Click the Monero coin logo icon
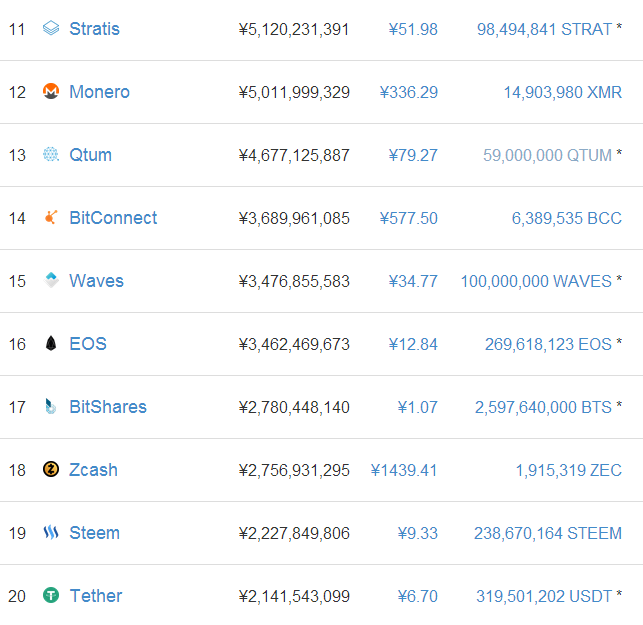Screen dimensions: 643x625 click(51, 91)
